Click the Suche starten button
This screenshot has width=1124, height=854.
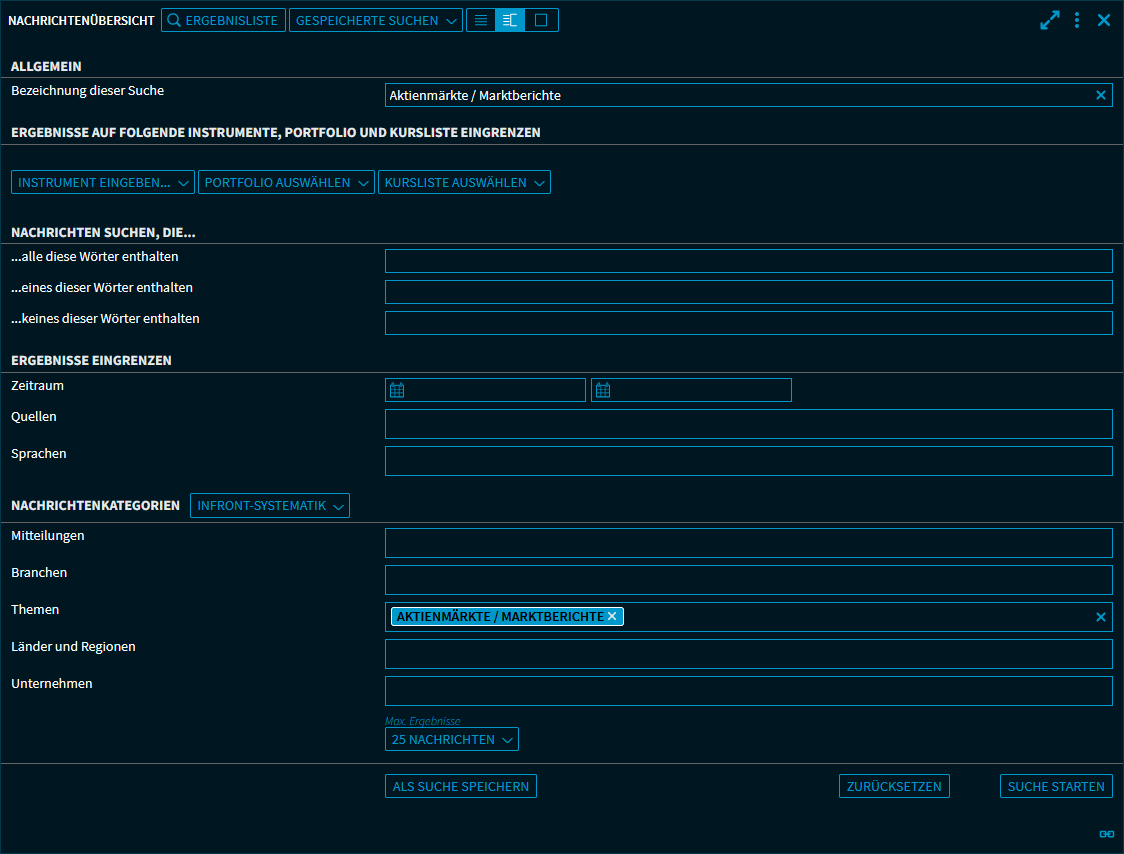coord(1056,786)
